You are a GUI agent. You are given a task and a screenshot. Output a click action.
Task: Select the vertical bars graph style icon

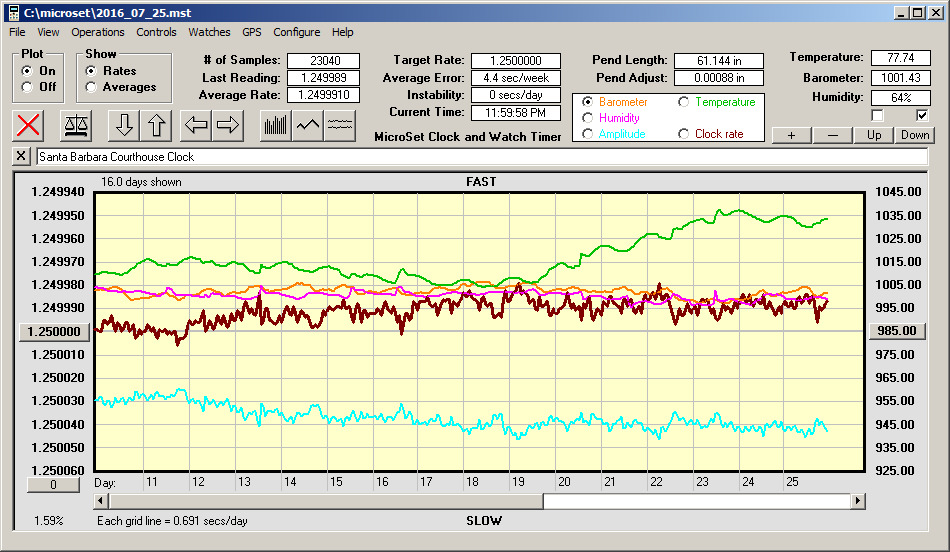click(275, 125)
